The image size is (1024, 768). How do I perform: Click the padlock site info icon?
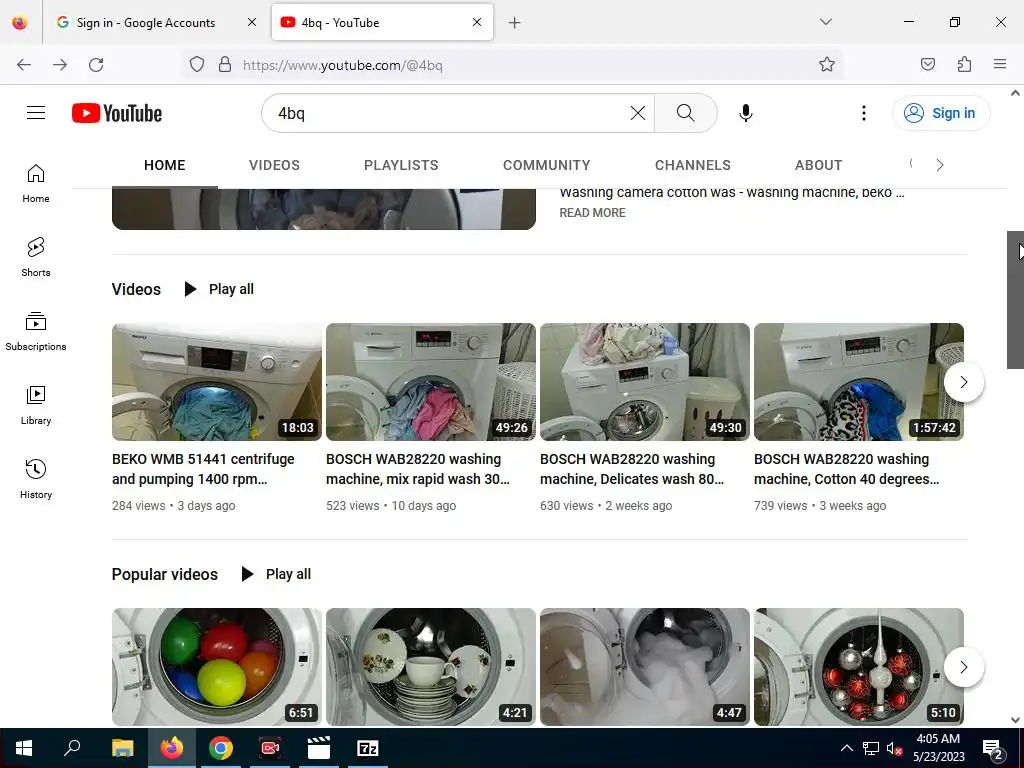tap(225, 65)
